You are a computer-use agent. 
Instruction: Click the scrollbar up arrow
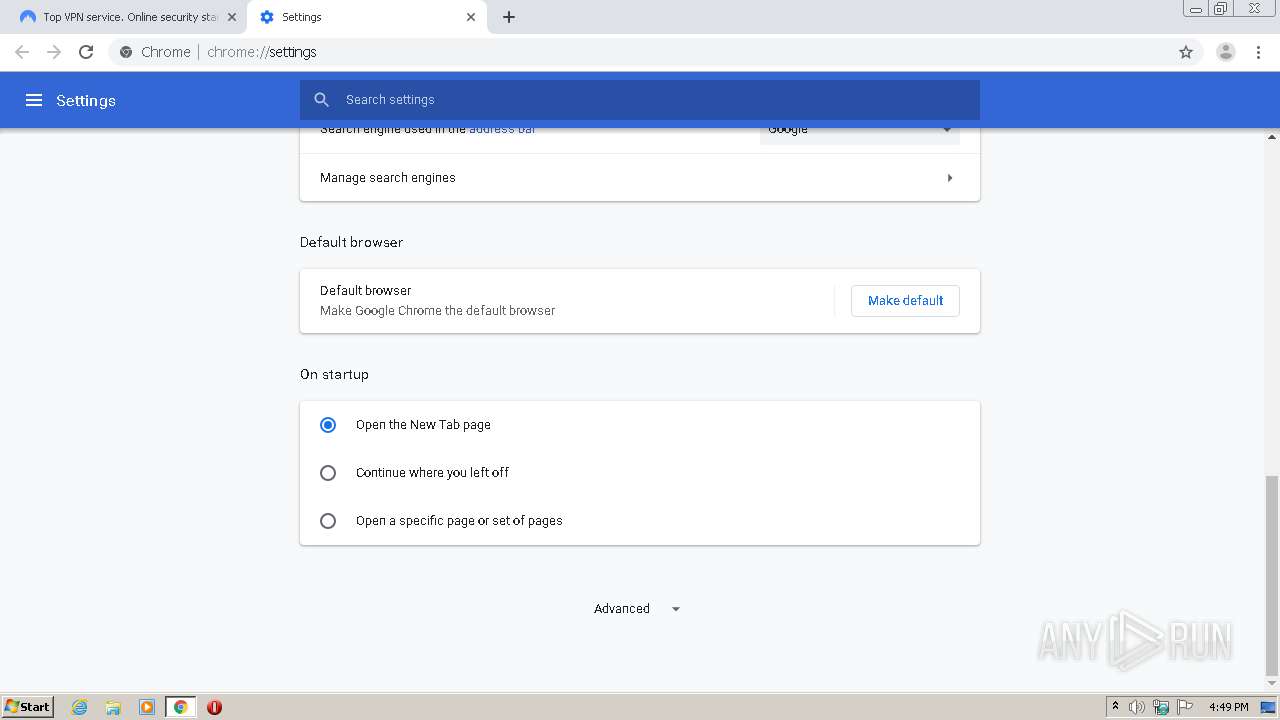click(1272, 135)
